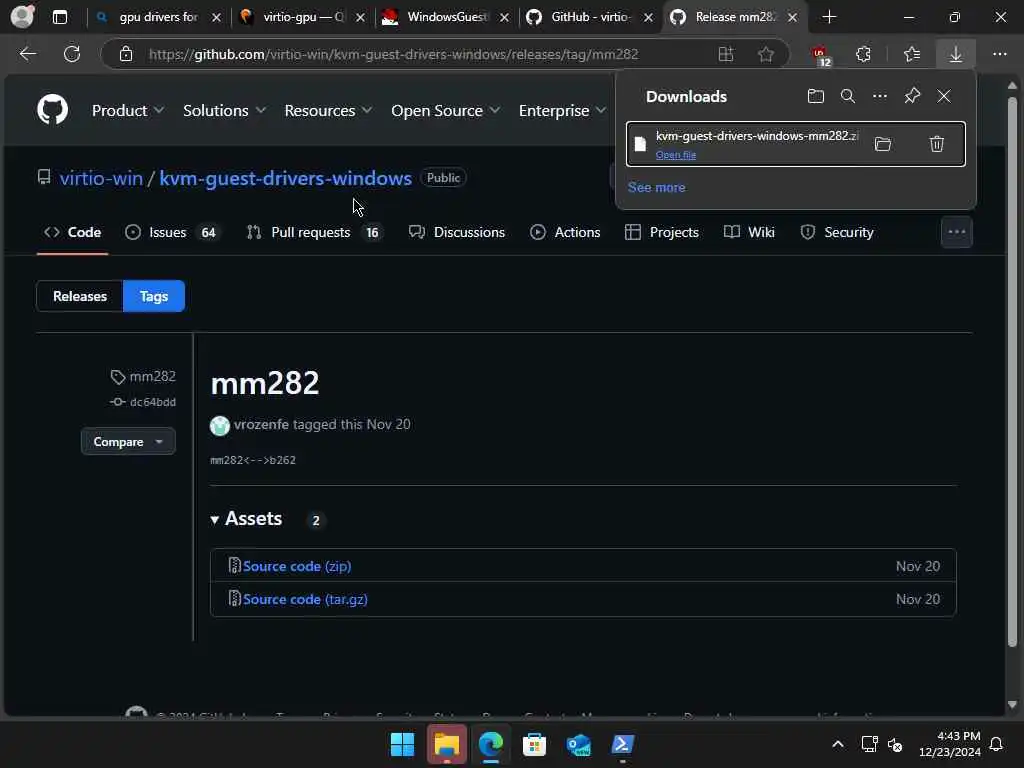Reload the page with the refresh icon
This screenshot has width=1024, height=768.
coord(72,54)
